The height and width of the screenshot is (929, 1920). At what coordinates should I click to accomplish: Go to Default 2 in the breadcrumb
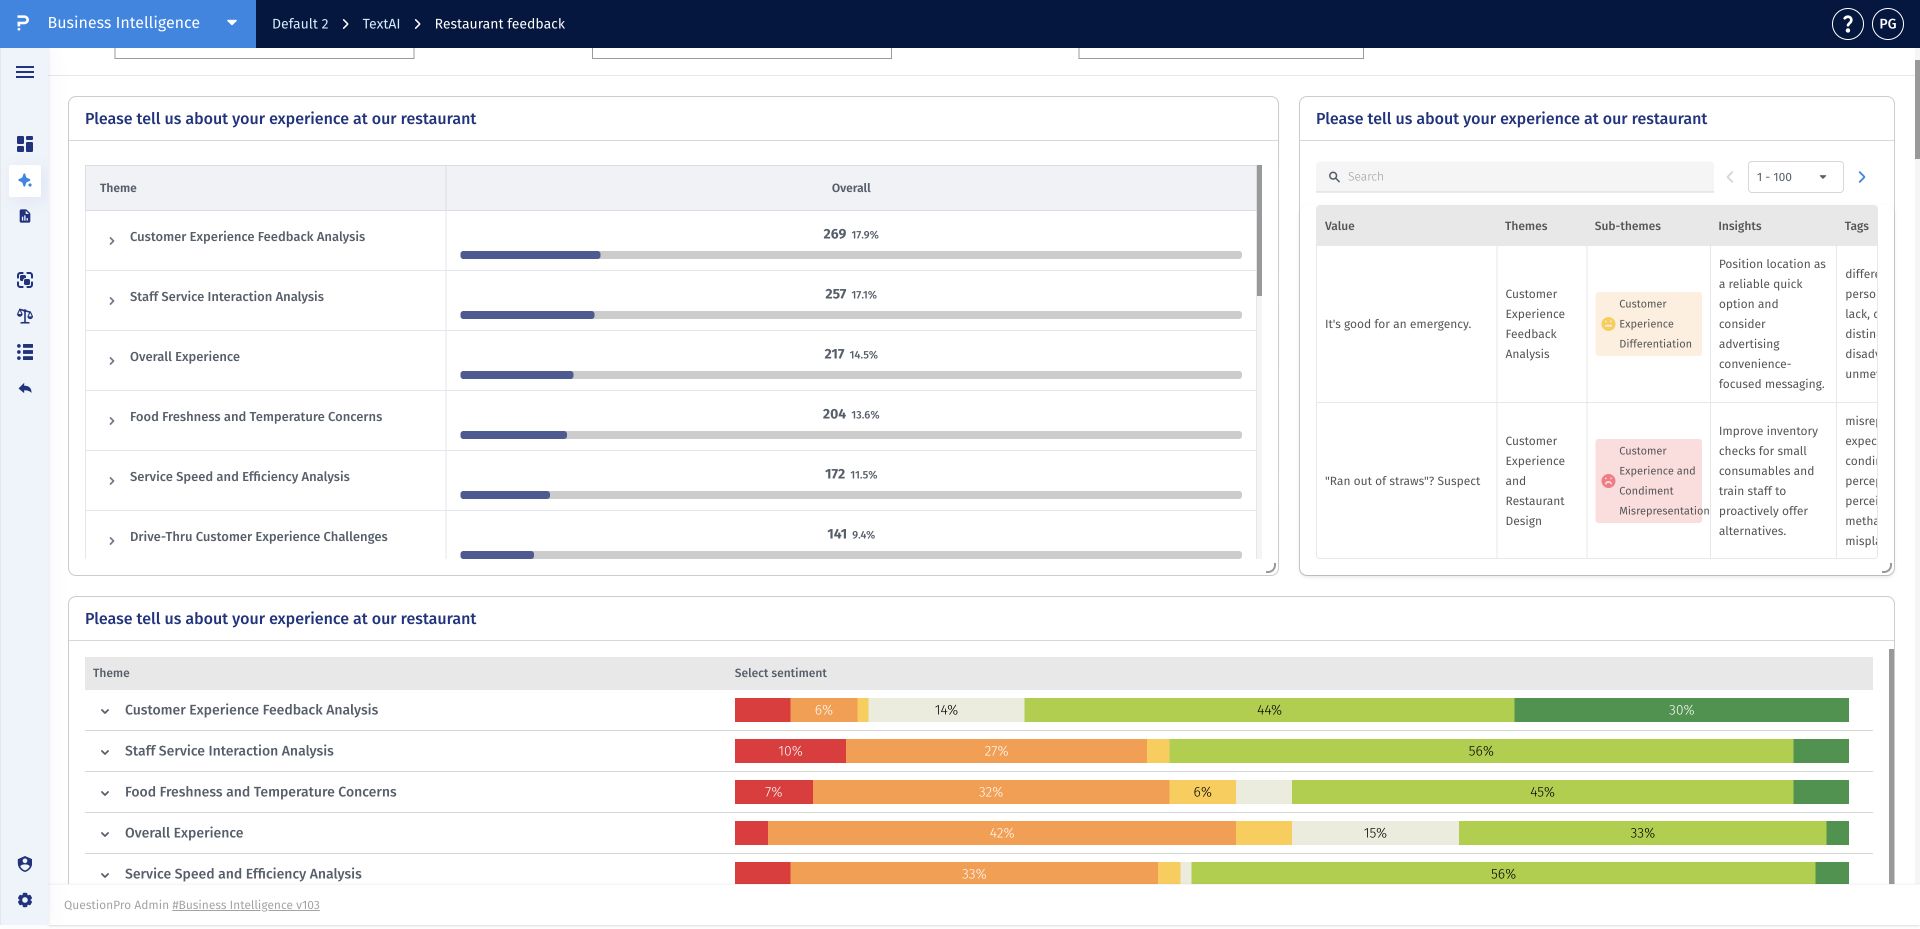pyautogui.click(x=300, y=24)
